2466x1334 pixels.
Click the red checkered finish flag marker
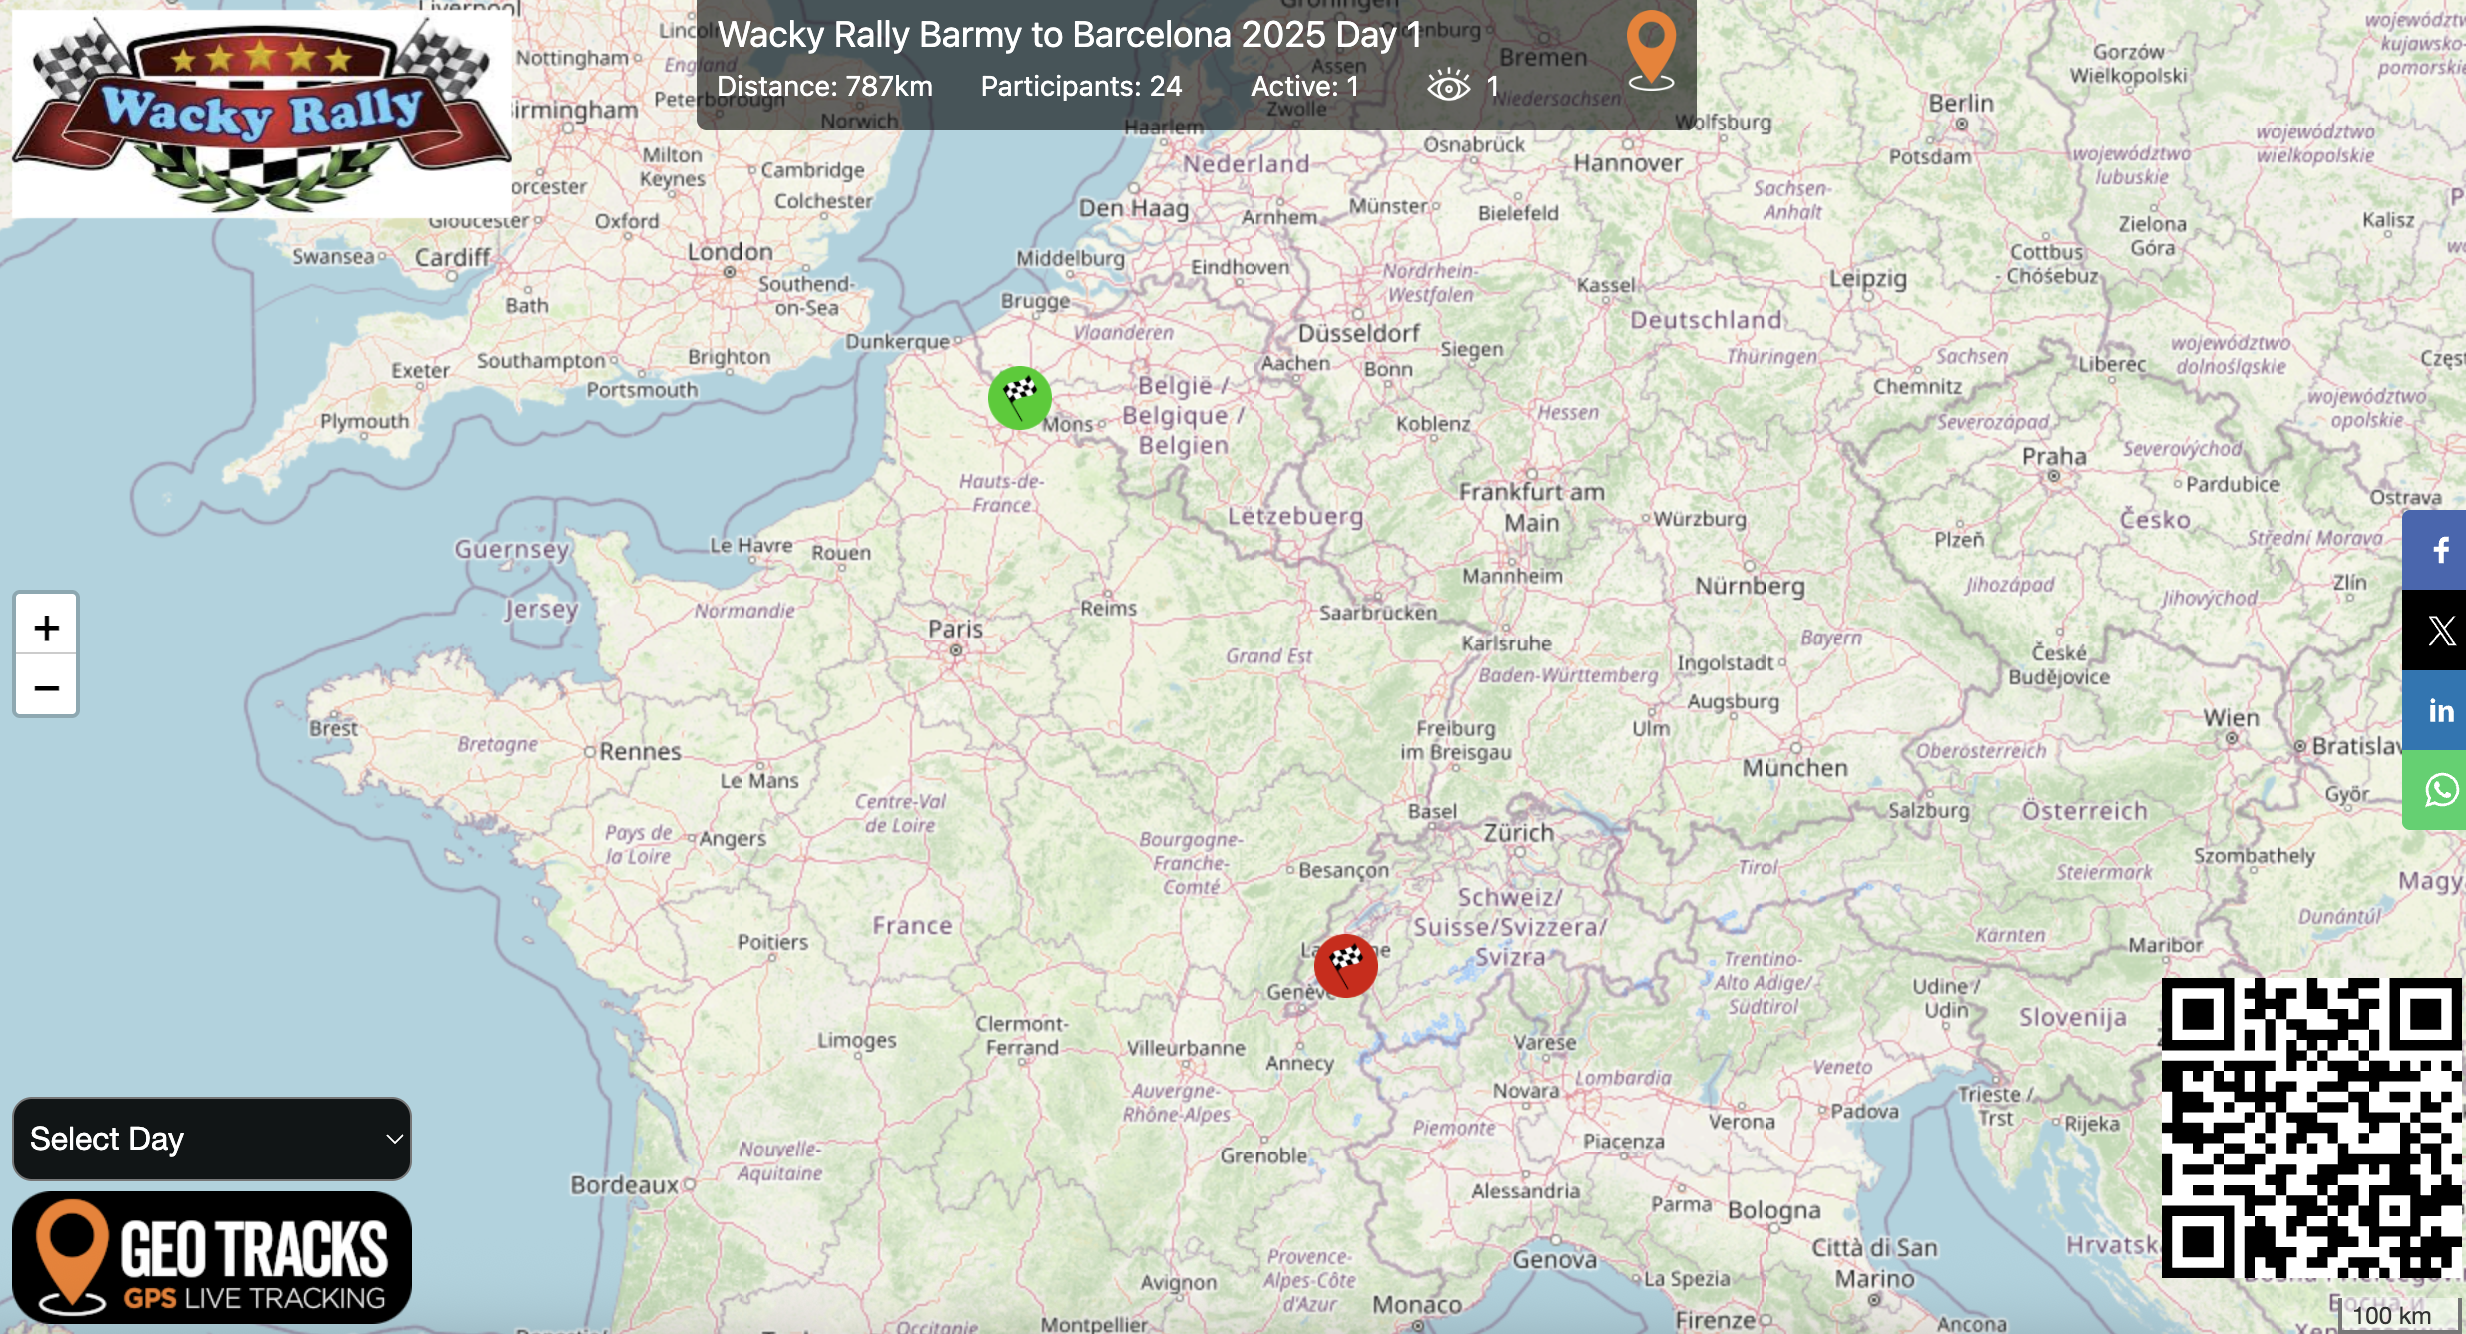(1345, 965)
